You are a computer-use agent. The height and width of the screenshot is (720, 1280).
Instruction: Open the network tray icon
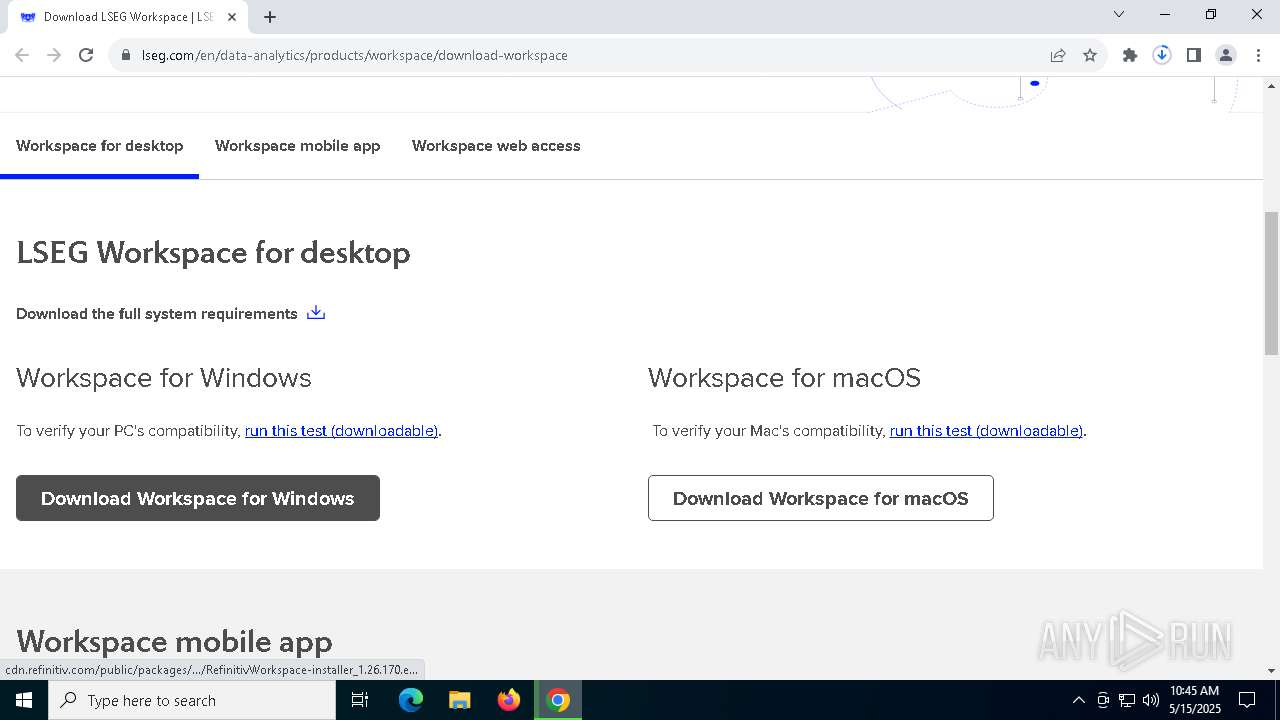(x=1126, y=700)
